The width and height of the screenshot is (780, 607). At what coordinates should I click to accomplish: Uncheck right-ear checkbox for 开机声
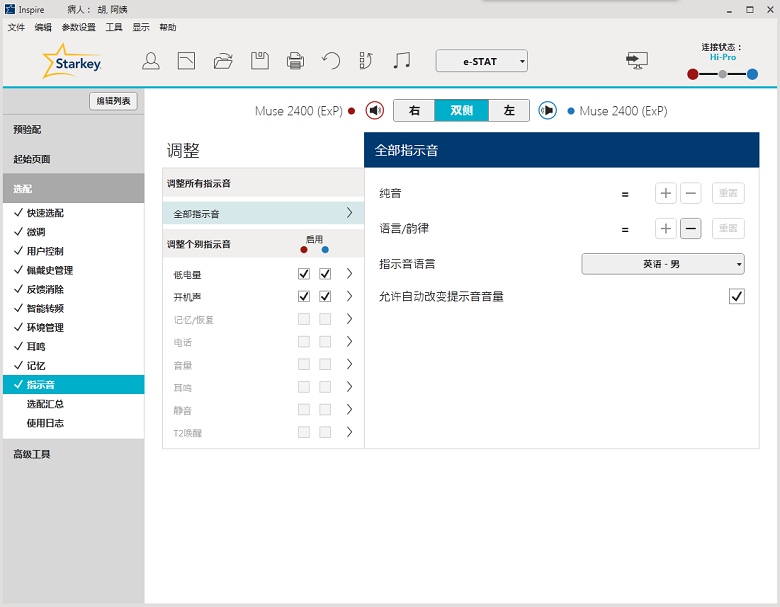tap(304, 297)
